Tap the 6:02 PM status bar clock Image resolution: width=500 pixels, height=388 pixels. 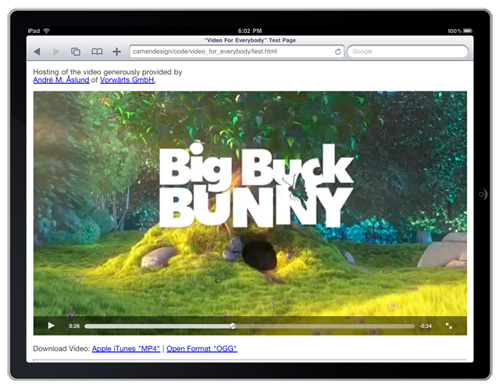[x=250, y=31]
